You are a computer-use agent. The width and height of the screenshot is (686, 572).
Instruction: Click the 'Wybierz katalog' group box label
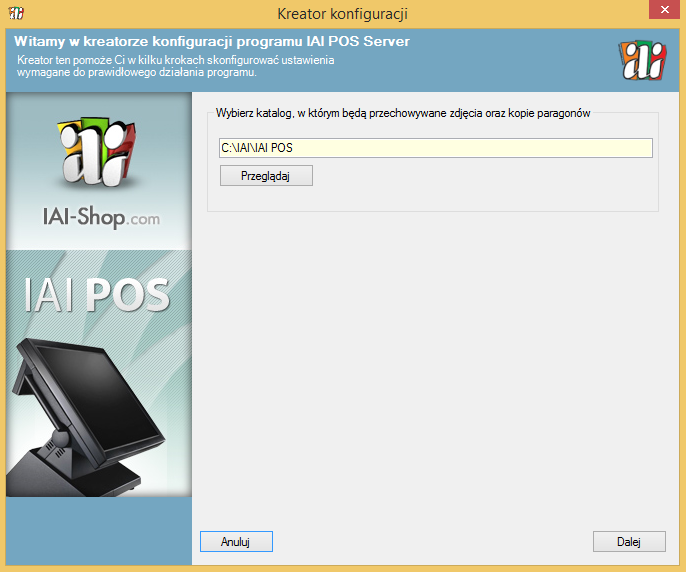(x=403, y=113)
